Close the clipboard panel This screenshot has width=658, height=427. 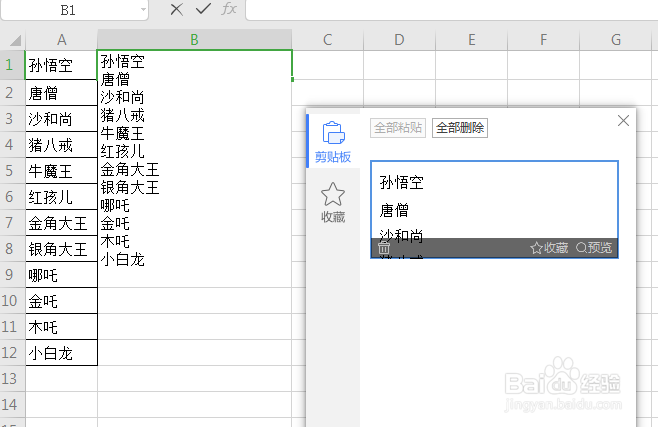pos(624,121)
